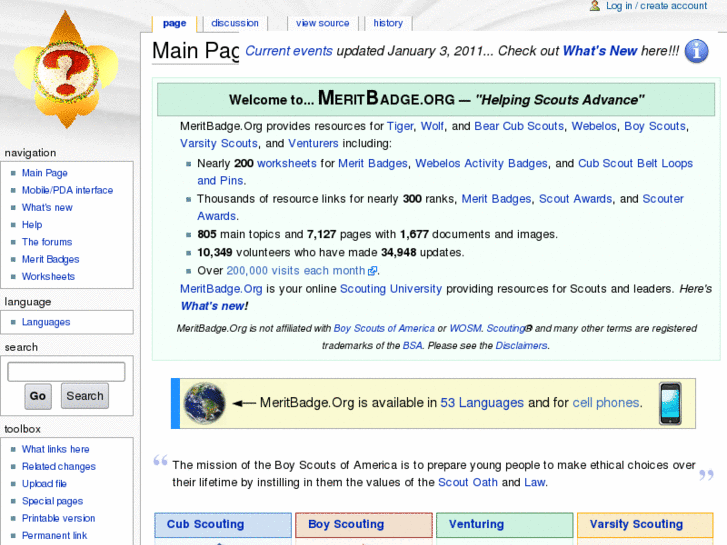Open the Disclaimers link

coord(521,346)
